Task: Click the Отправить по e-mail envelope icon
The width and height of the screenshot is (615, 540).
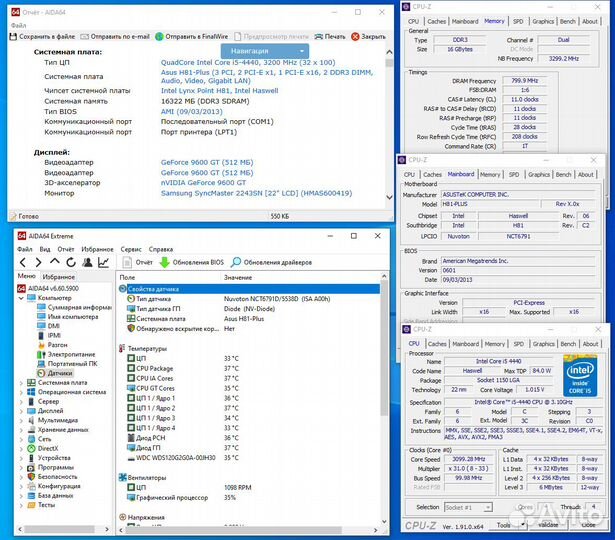Action: tap(84, 36)
